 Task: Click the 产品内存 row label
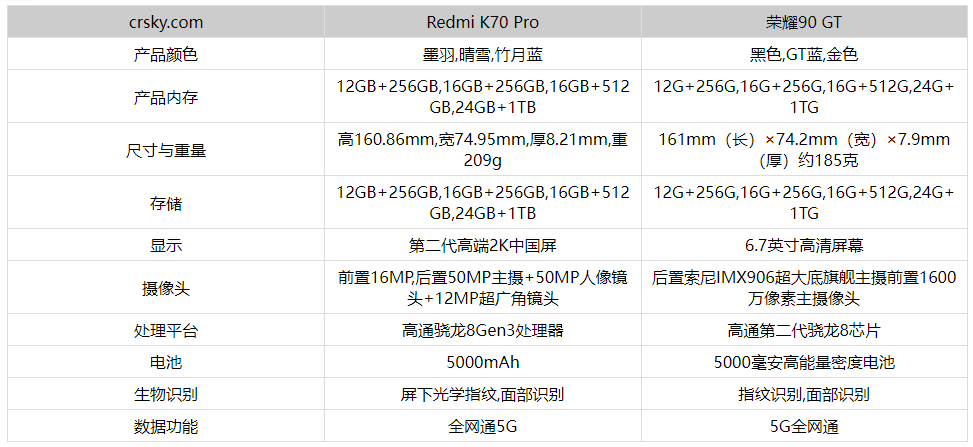(164, 97)
